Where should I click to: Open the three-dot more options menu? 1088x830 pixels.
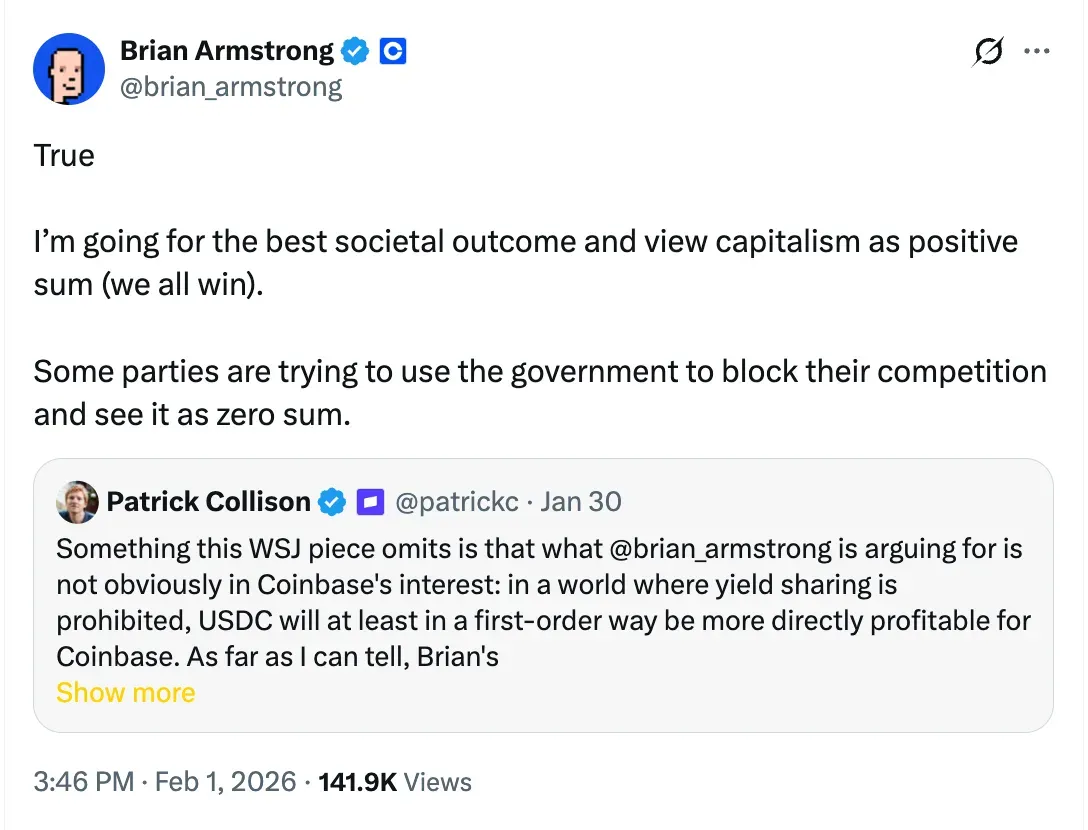[x=1038, y=51]
